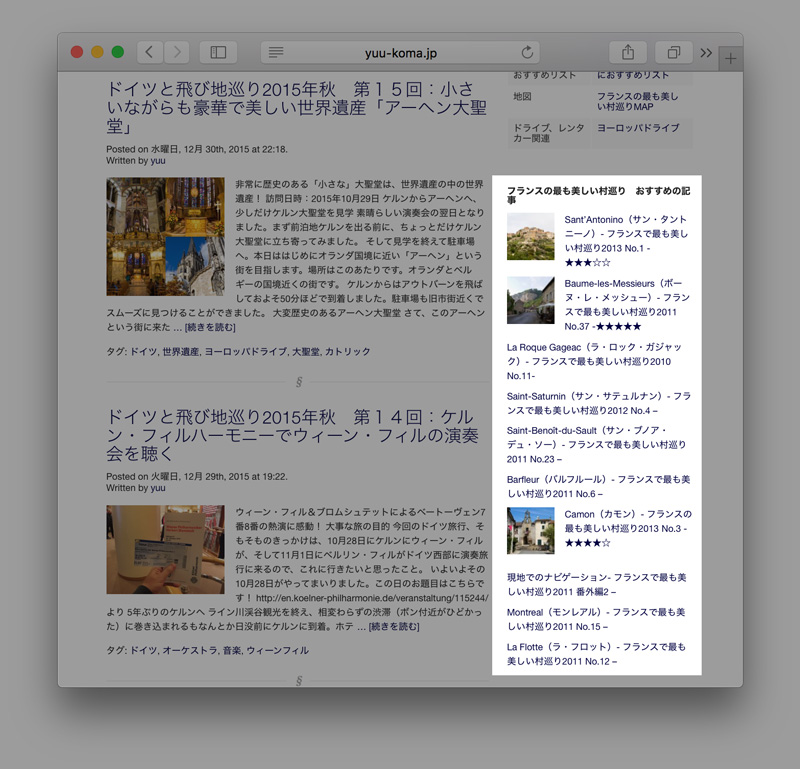The width and height of the screenshot is (800, 769).
Task: Toggle Reader view in address bar
Action: 276,52
